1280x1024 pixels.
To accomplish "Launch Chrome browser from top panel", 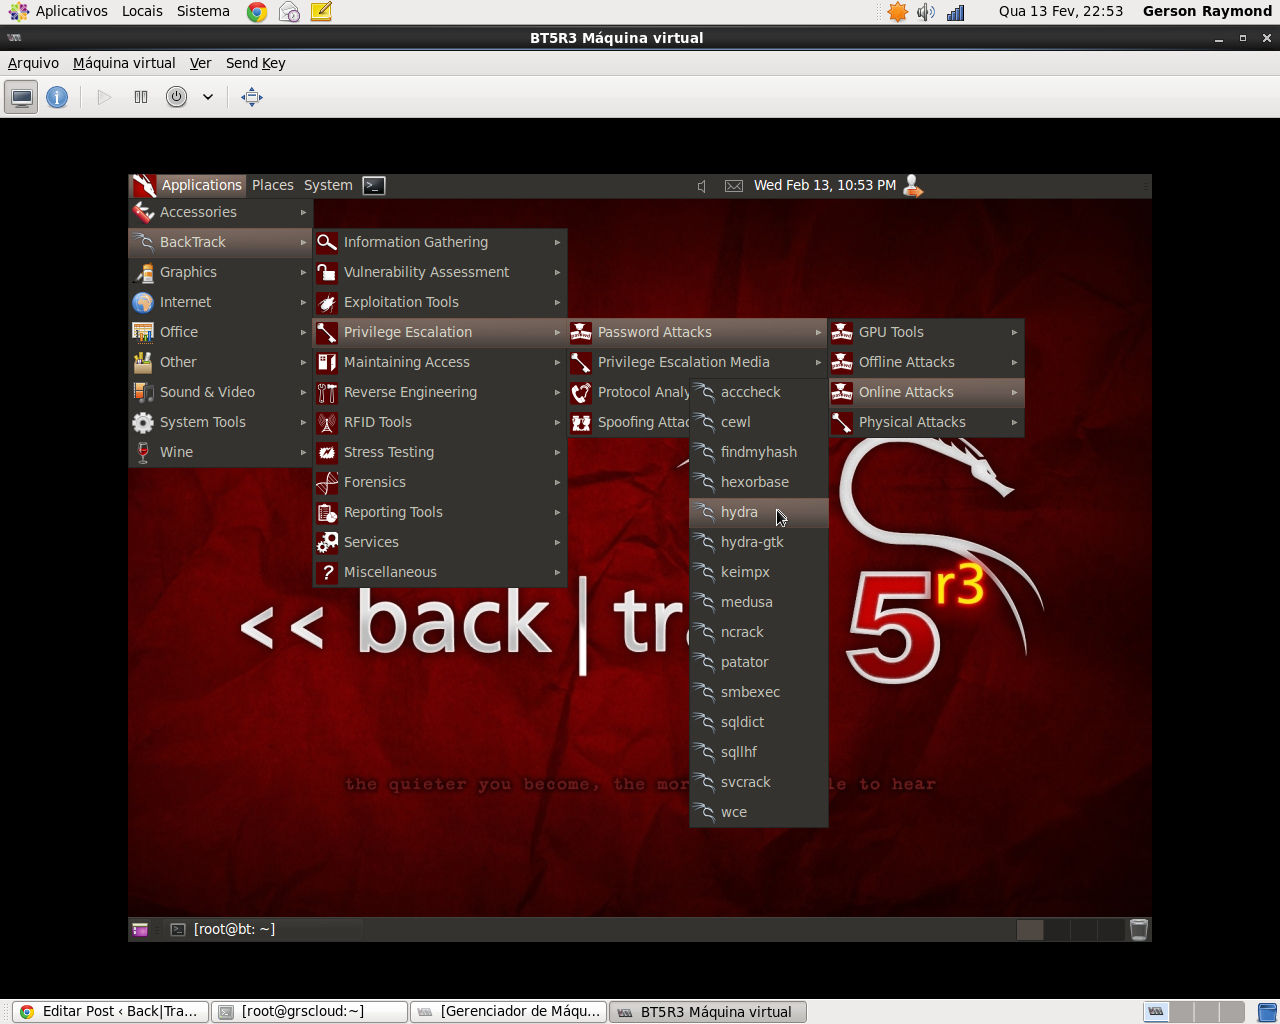I will [x=257, y=12].
